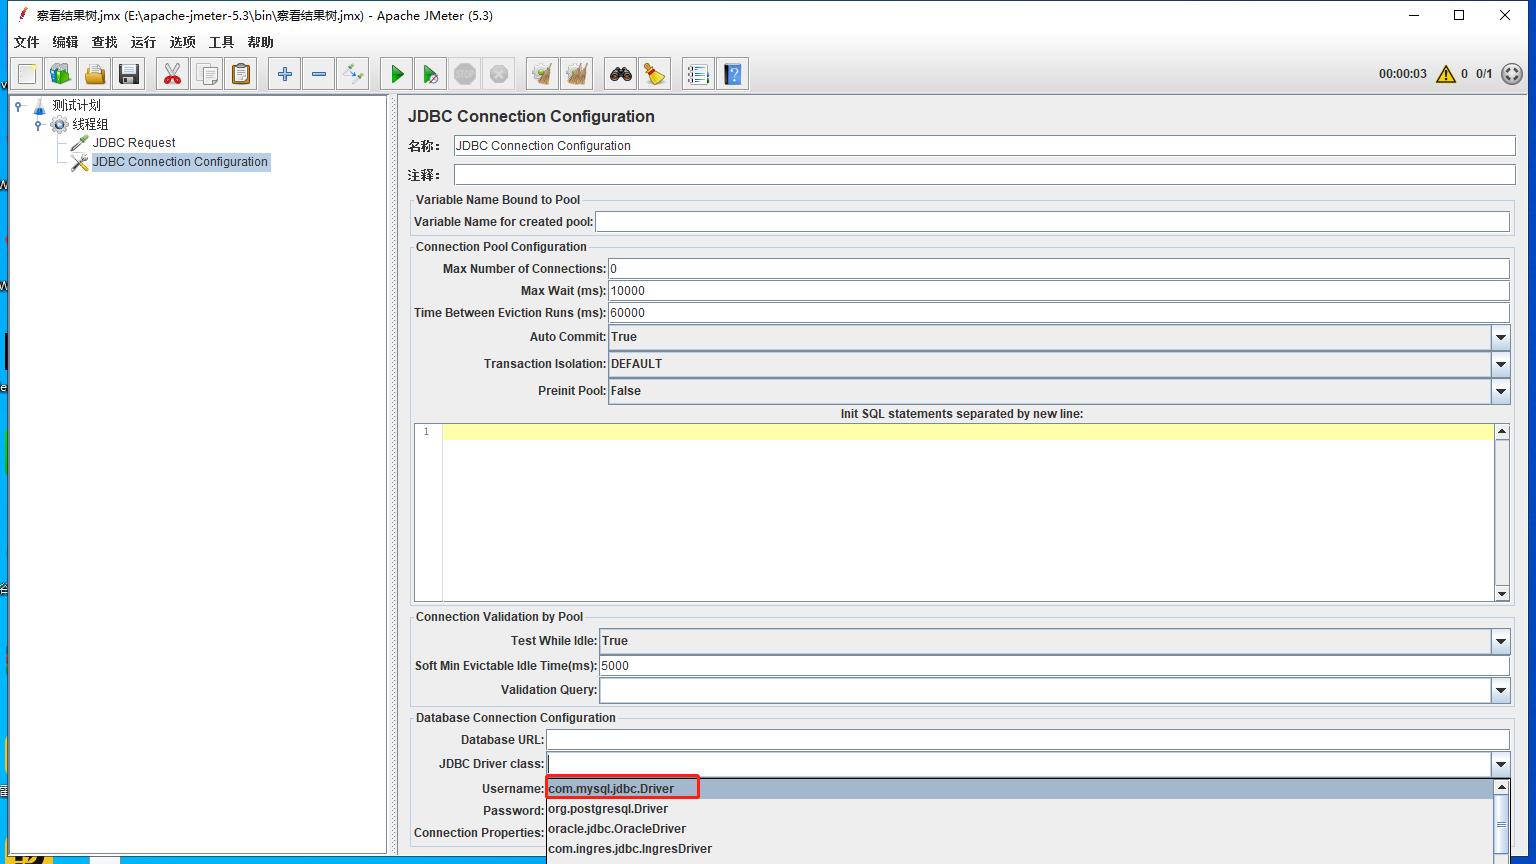Open the Validation Query dropdown
The height and width of the screenshot is (864, 1536).
coord(1500,690)
